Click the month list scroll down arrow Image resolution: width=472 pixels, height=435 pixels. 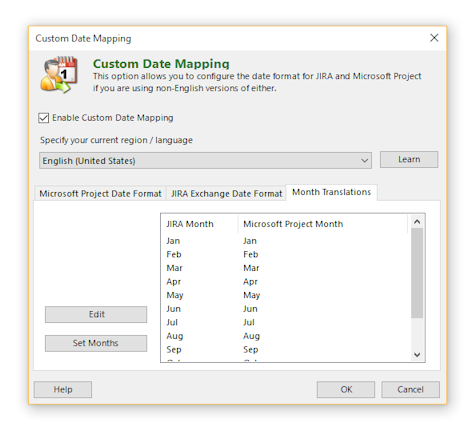[x=417, y=355]
